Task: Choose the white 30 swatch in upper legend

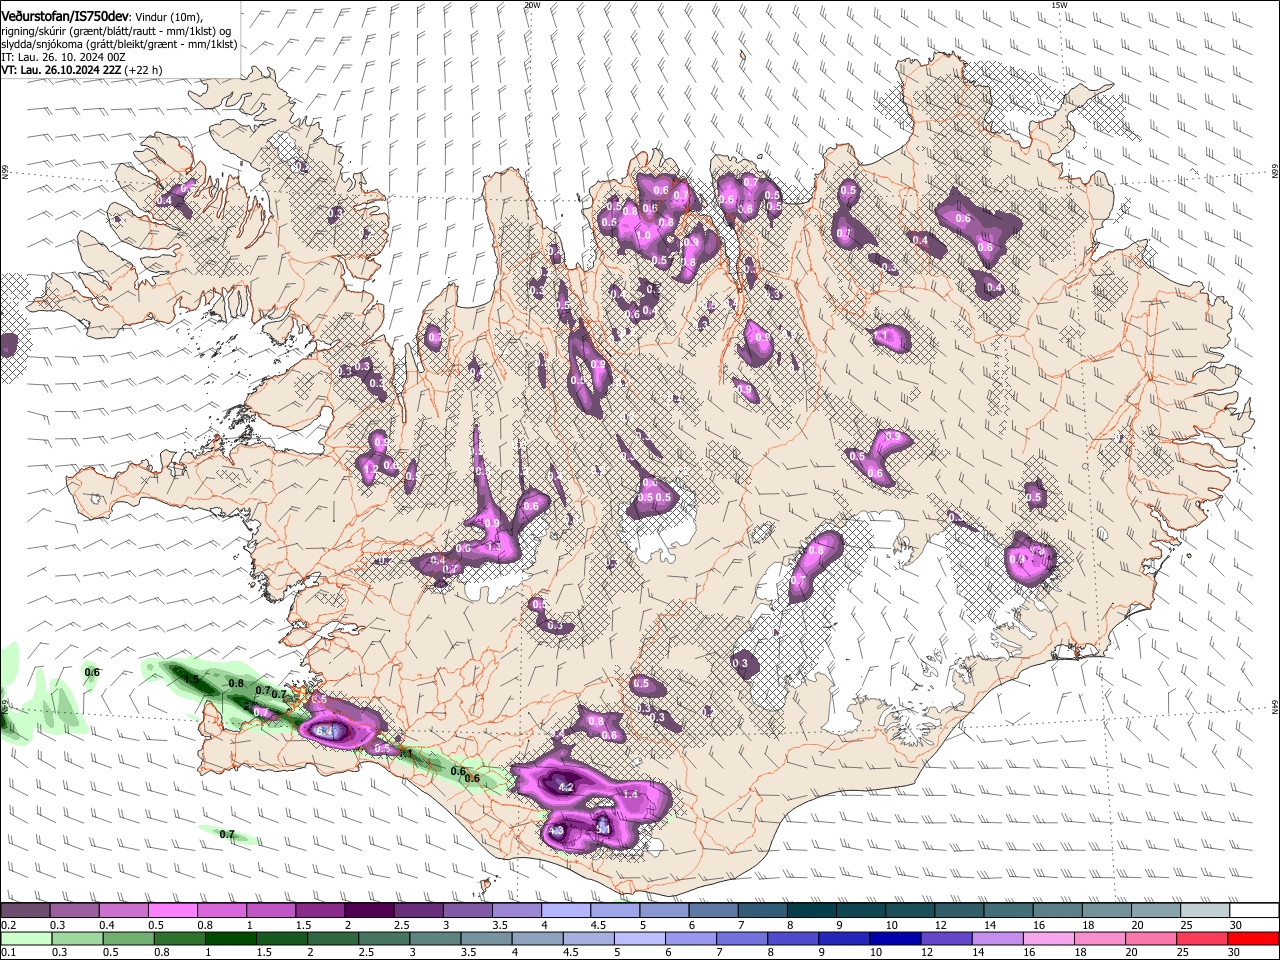Action: [x=1254, y=911]
